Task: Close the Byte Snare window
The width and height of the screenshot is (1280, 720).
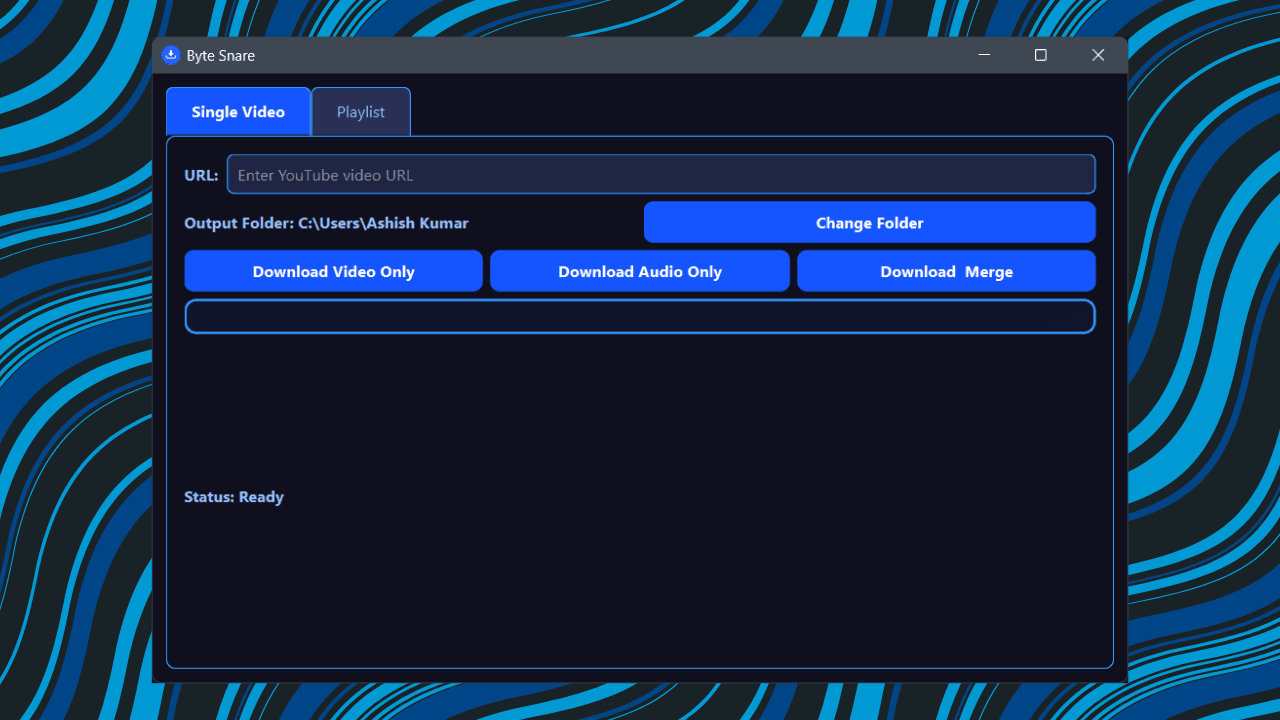Action: pyautogui.click(x=1098, y=55)
